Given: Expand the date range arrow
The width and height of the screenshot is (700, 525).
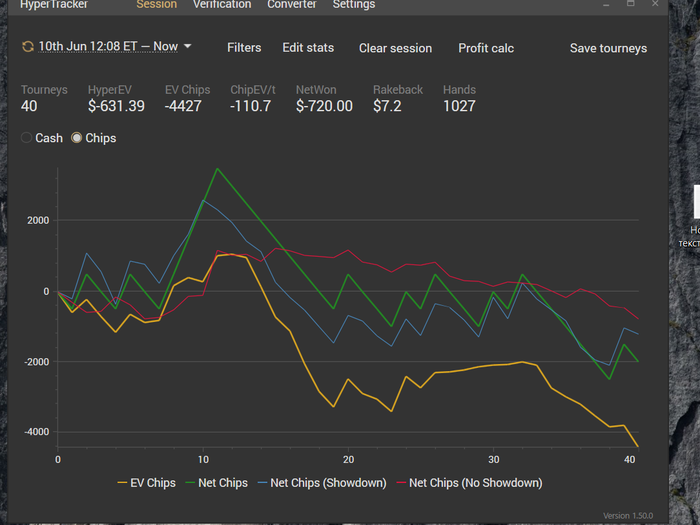Looking at the screenshot, I should 188,46.
